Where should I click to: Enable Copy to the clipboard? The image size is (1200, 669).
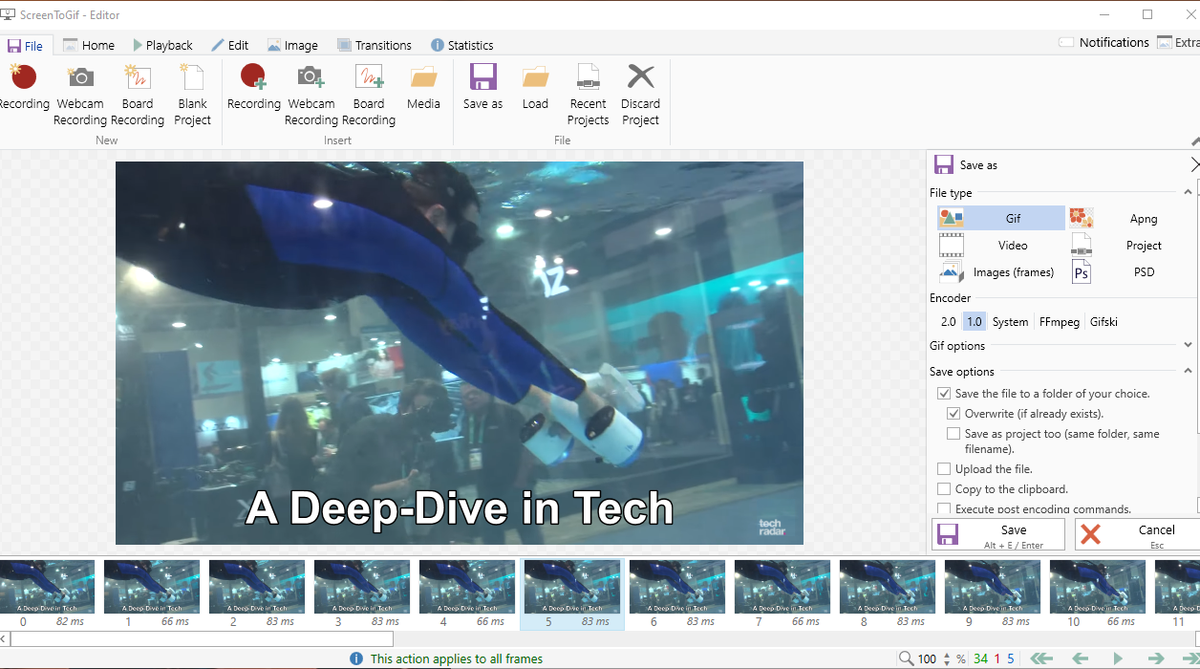(943, 488)
